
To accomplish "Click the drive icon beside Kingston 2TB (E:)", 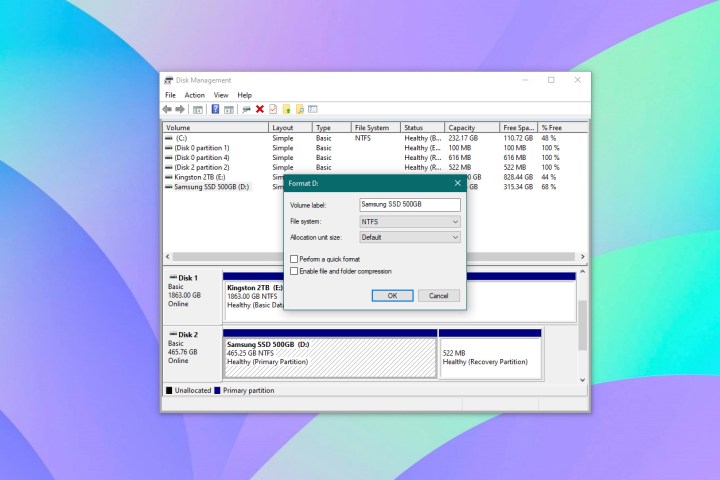I will pos(169,177).
